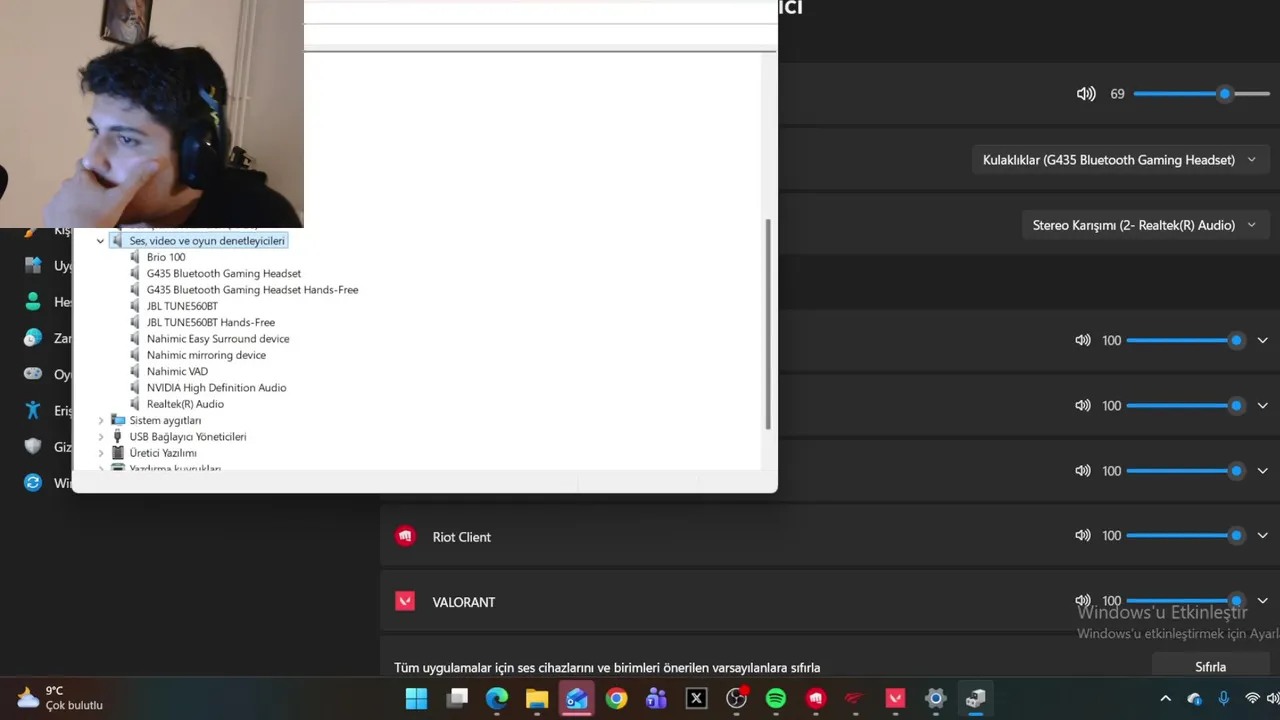
Task: Open the Accessibility figure icon in the sidebar
Action: point(34,410)
